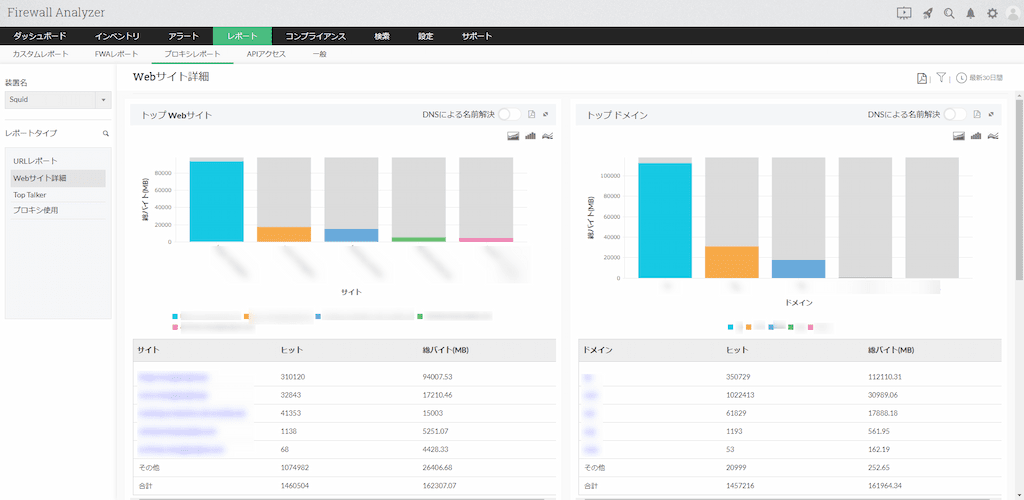Screen dimensions: 1024x500
Task: Toggle DNSによる名前解決 in トップ Webサイト panel
Action: [x=509, y=114]
